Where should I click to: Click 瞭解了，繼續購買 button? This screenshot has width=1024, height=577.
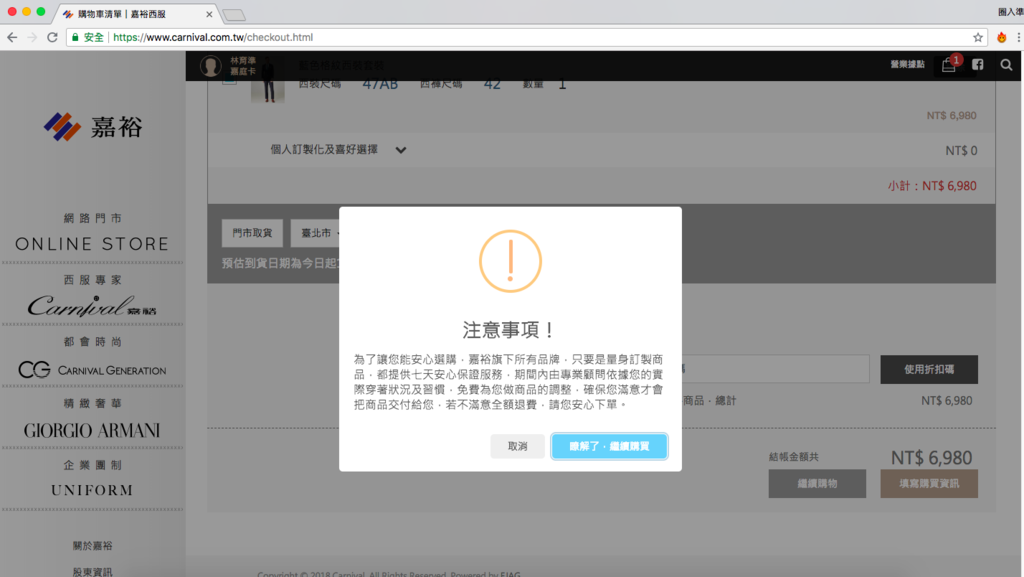point(609,446)
